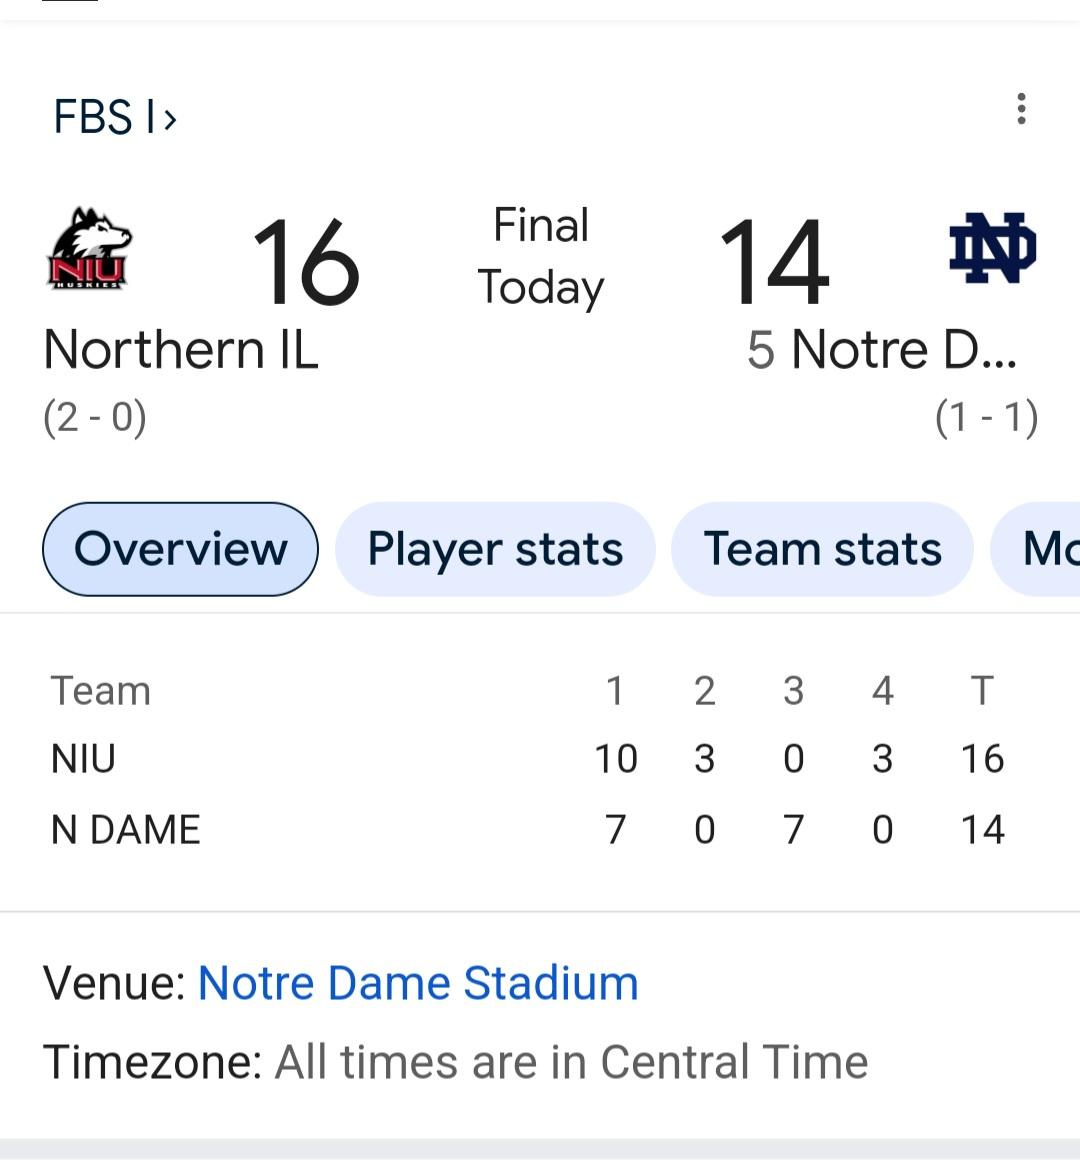The width and height of the screenshot is (1080, 1160).
Task: Tap Northern IL's score of 16
Action: pyautogui.click(x=306, y=262)
